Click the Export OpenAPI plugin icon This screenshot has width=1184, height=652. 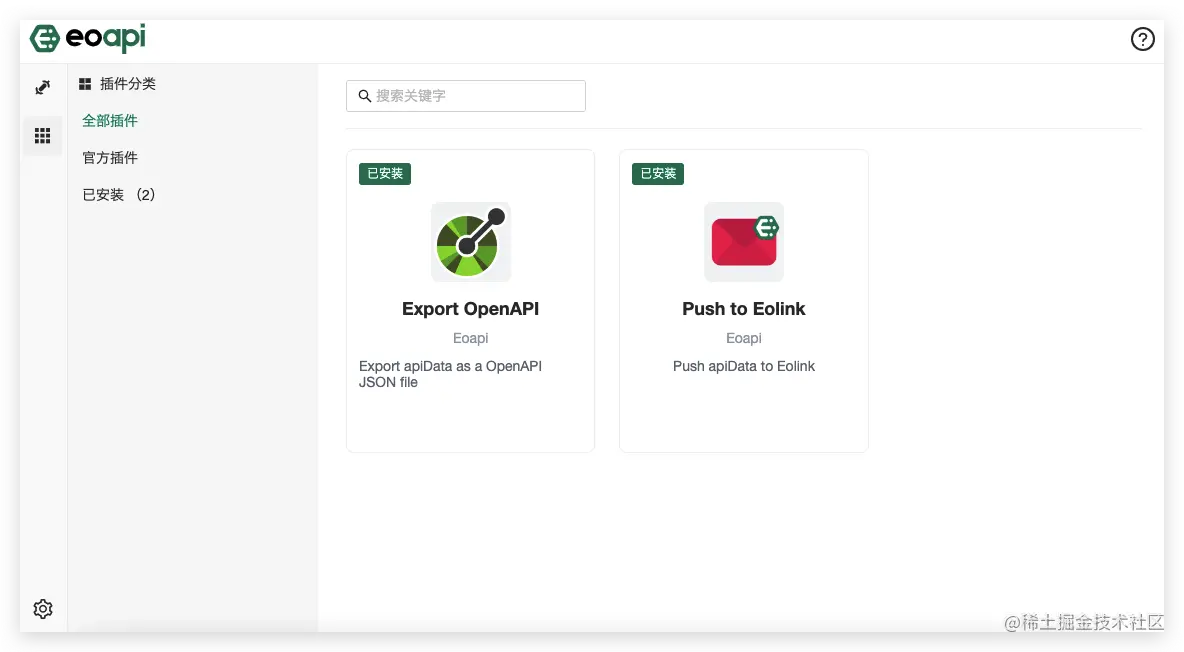tap(470, 242)
